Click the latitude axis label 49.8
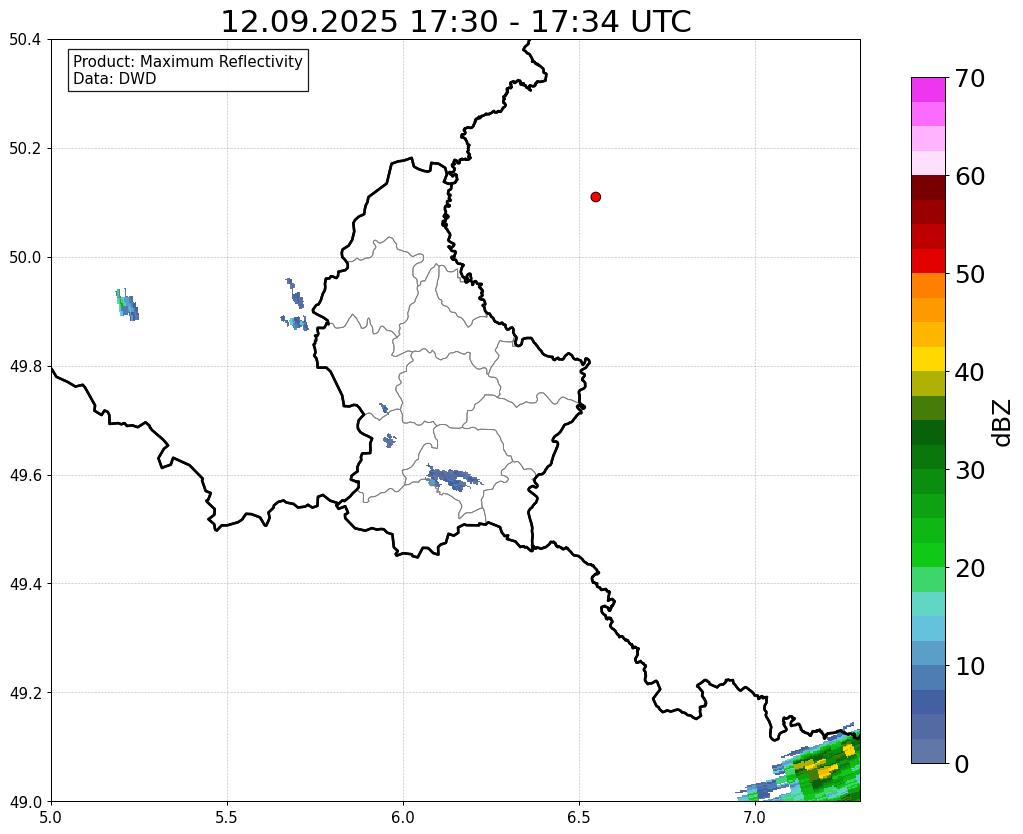This screenshot has height=834, width=1023. [x=25, y=367]
